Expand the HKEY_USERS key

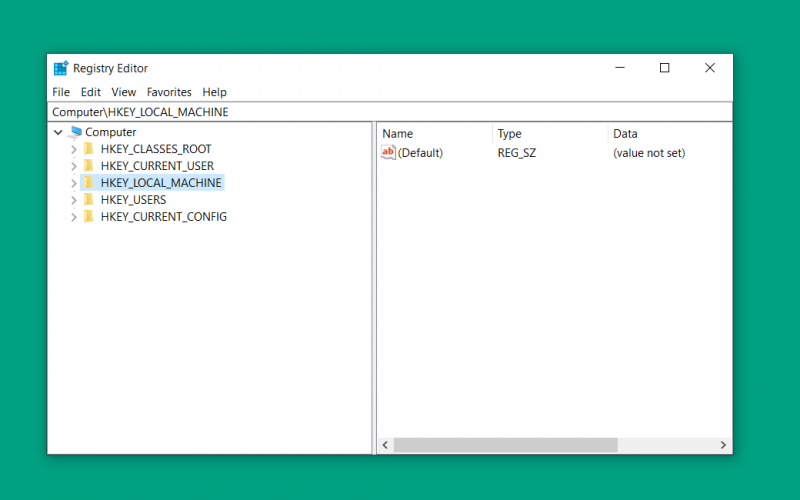73,200
